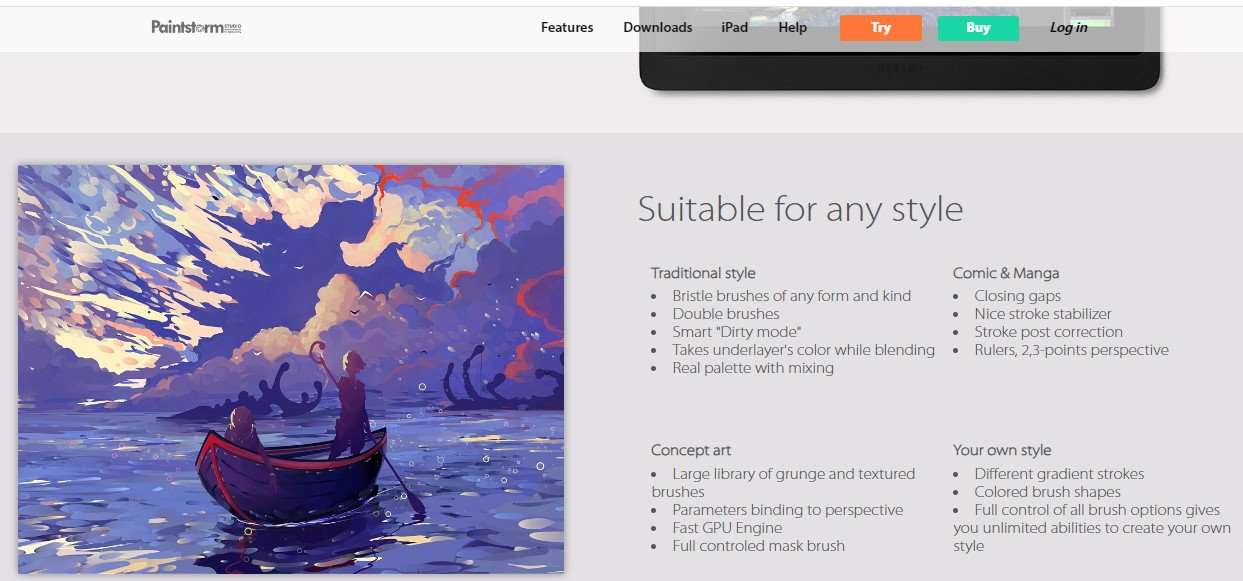Click the 'Traditional style' subheading
Viewport: 1243px width, 581px height.
click(x=703, y=273)
